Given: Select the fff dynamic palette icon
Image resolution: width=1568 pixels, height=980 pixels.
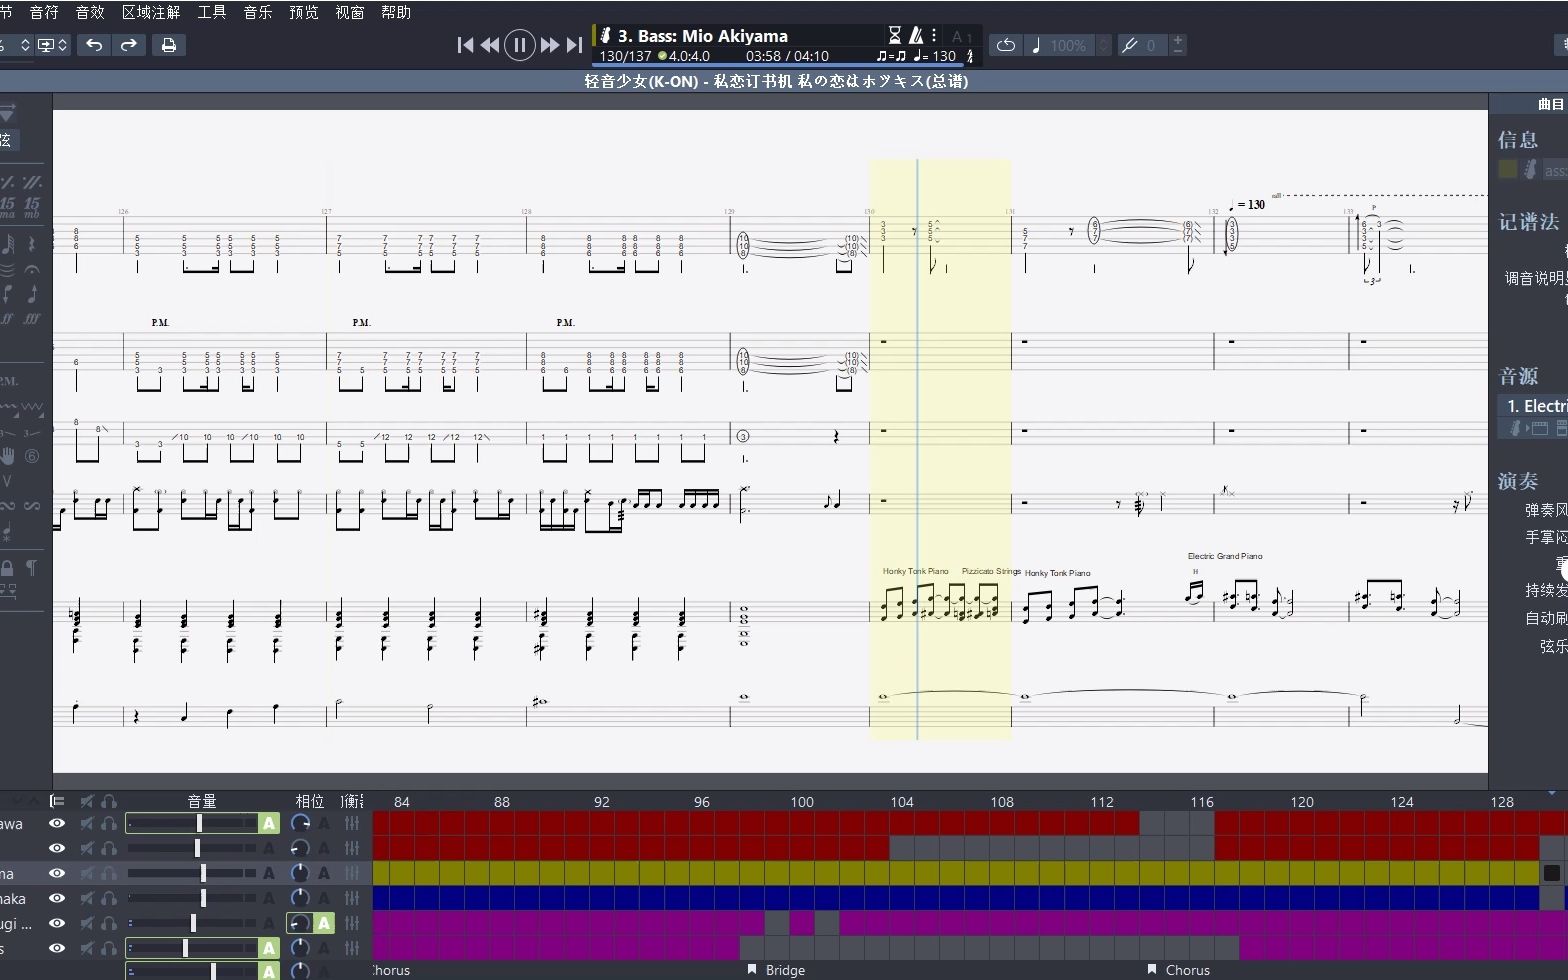Looking at the screenshot, I should (32, 318).
